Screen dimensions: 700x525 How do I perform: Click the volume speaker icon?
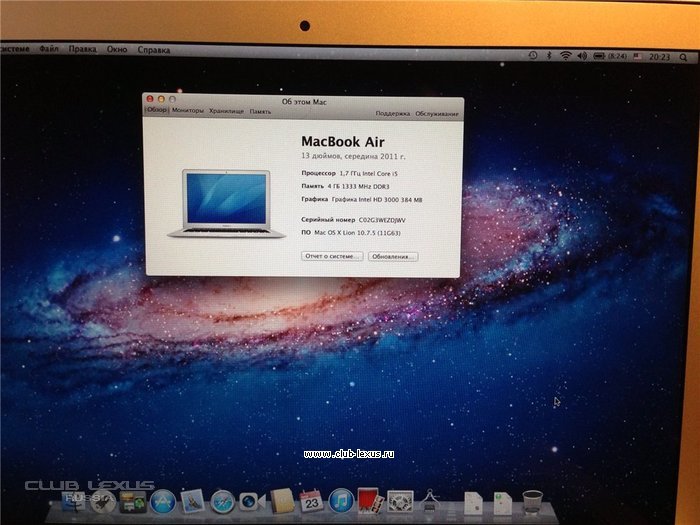tap(582, 56)
